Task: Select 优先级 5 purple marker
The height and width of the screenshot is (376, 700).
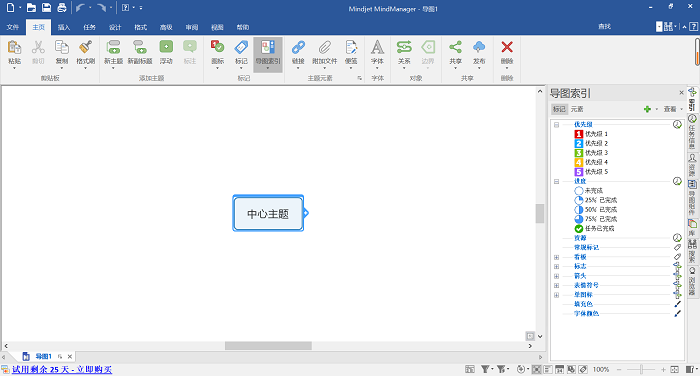Action: coord(579,171)
